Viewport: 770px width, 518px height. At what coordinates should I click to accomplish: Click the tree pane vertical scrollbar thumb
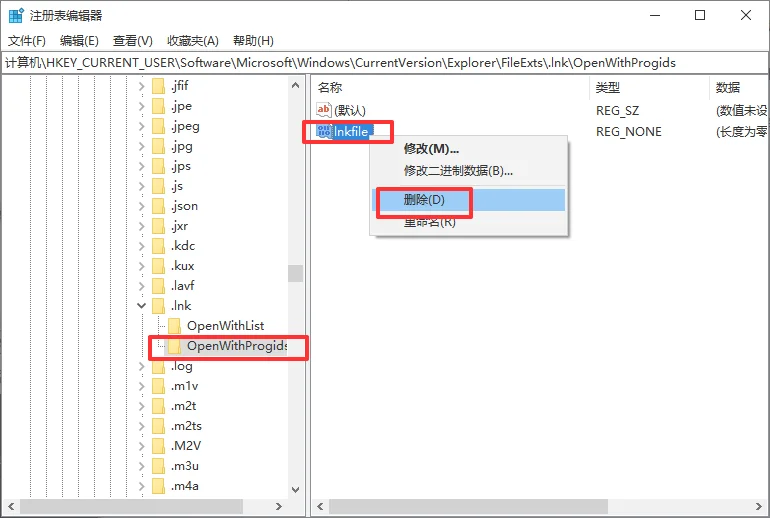295,273
